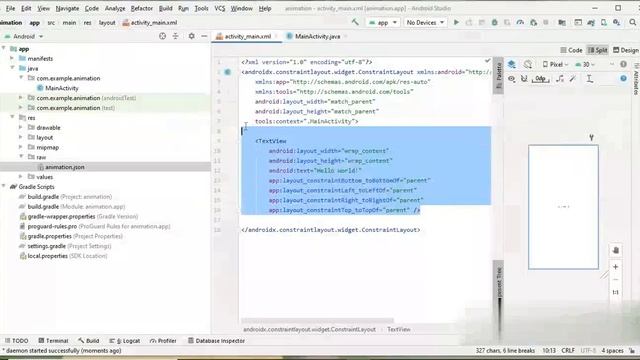Select project file locate target icon
The width and height of the screenshot is (640, 360).
(x=162, y=36)
